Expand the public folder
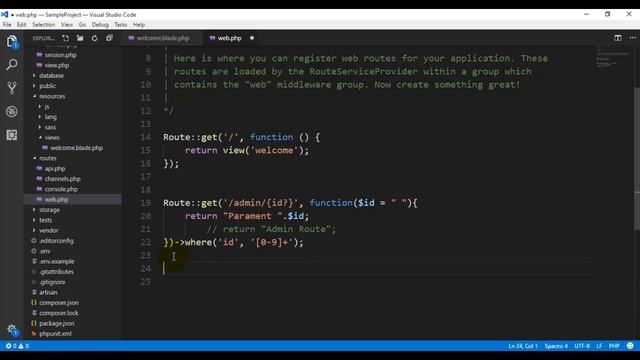The height and width of the screenshot is (360, 640). [x=47, y=86]
